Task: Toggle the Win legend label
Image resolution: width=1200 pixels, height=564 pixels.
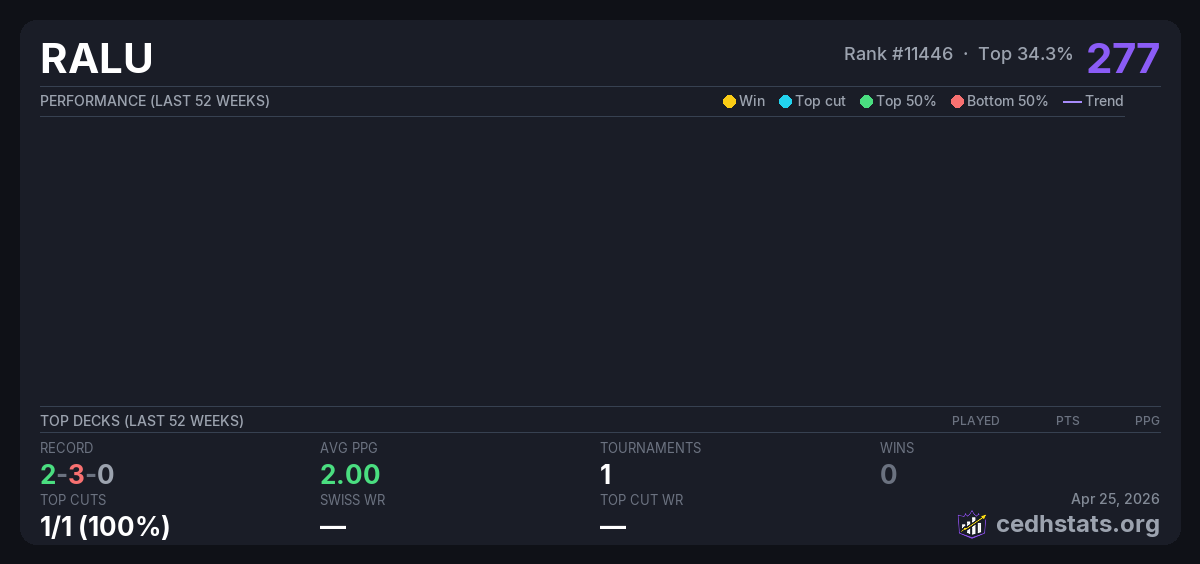Action: [752, 101]
